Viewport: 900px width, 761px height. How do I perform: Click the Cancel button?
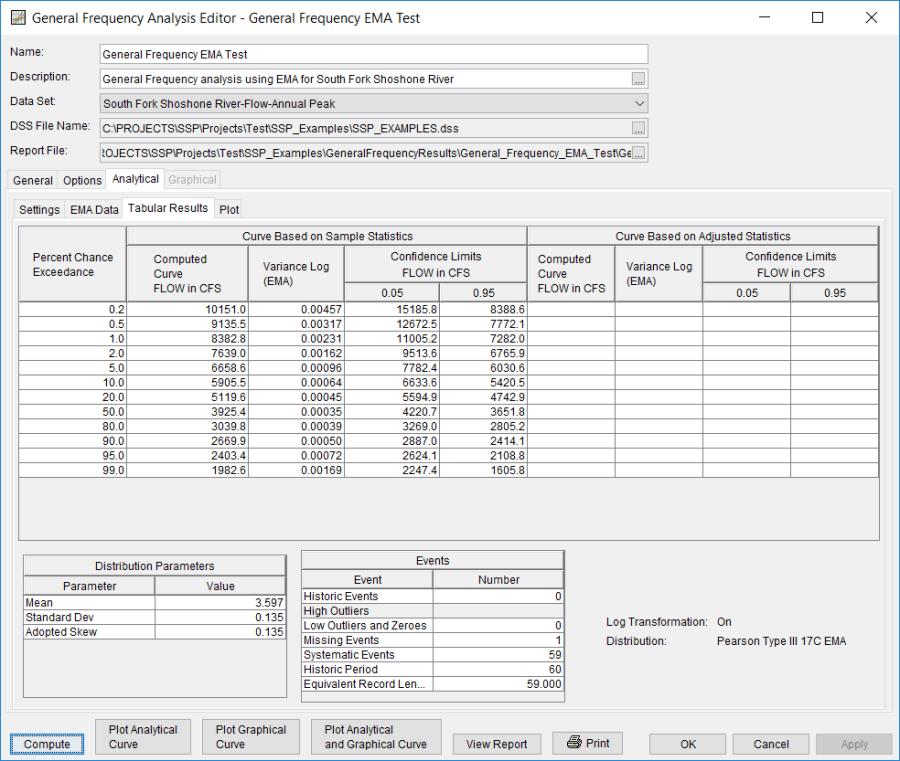pos(771,744)
